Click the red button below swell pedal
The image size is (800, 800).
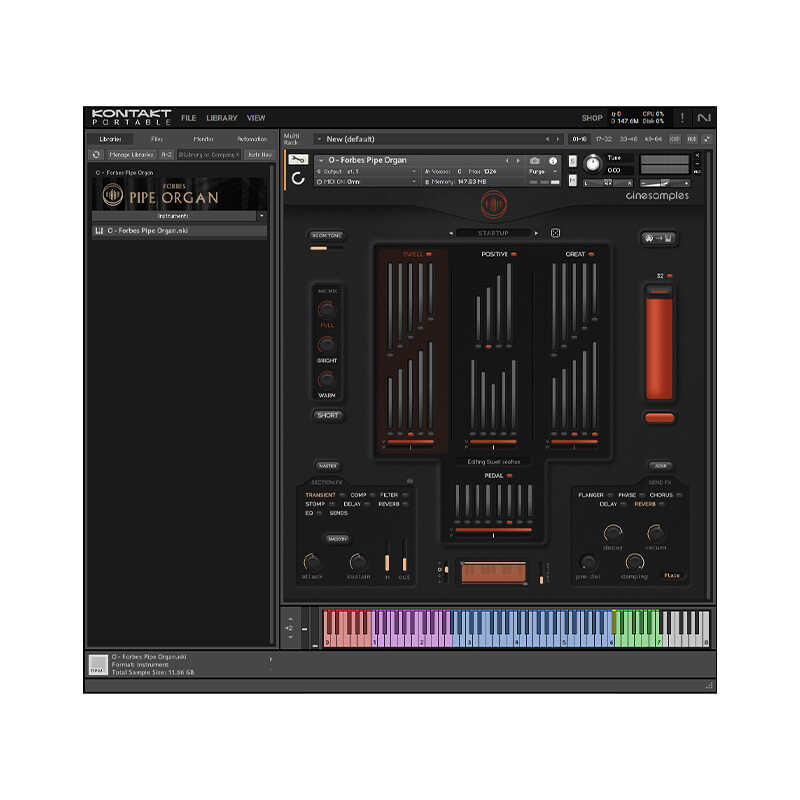pyautogui.click(x=659, y=418)
